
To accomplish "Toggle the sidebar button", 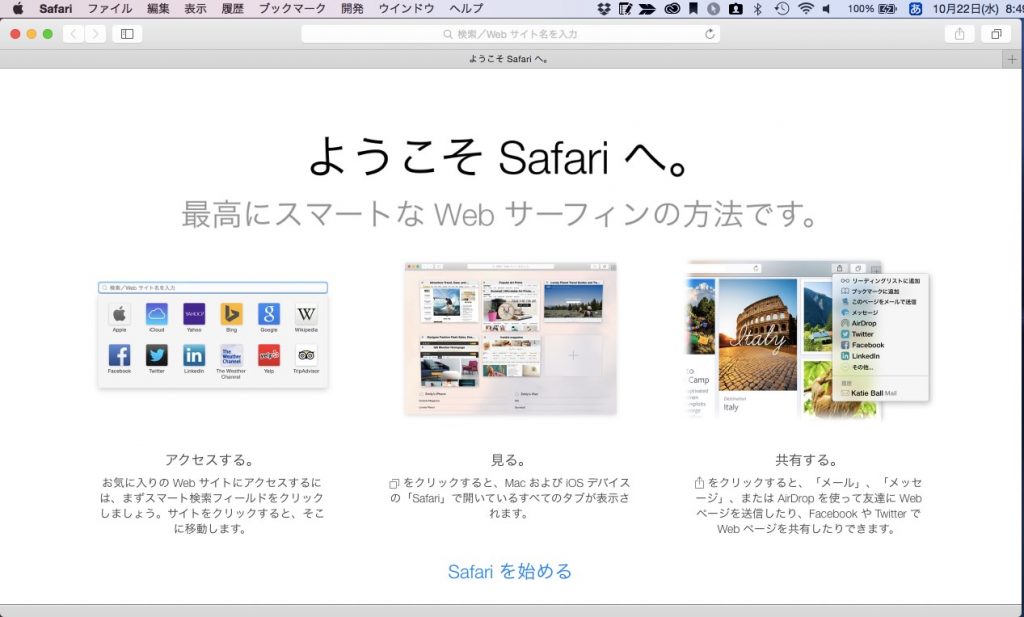I will click(x=127, y=34).
